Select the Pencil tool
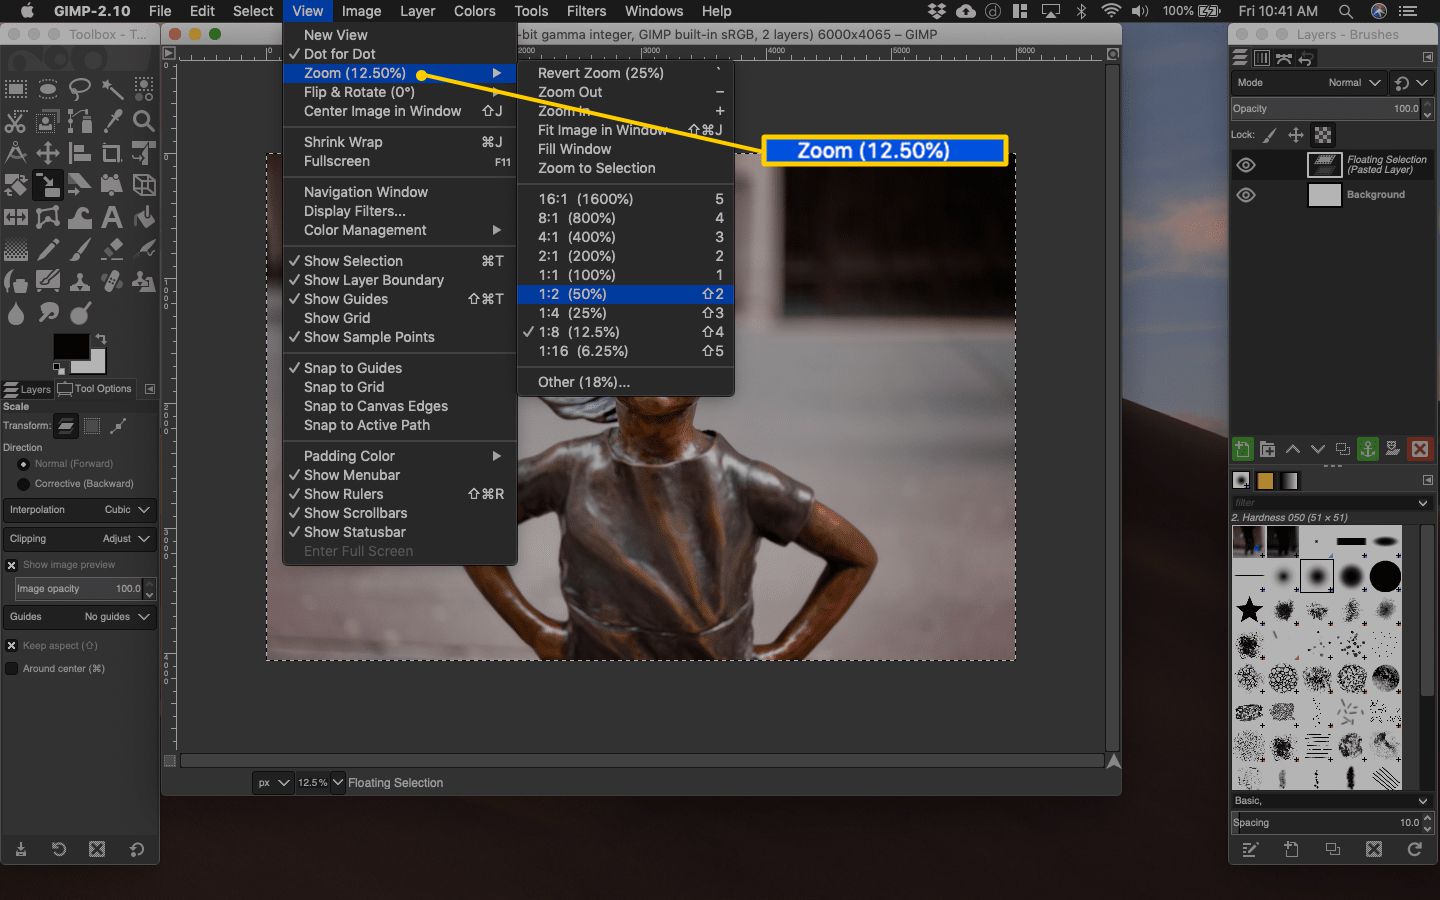 pos(48,249)
